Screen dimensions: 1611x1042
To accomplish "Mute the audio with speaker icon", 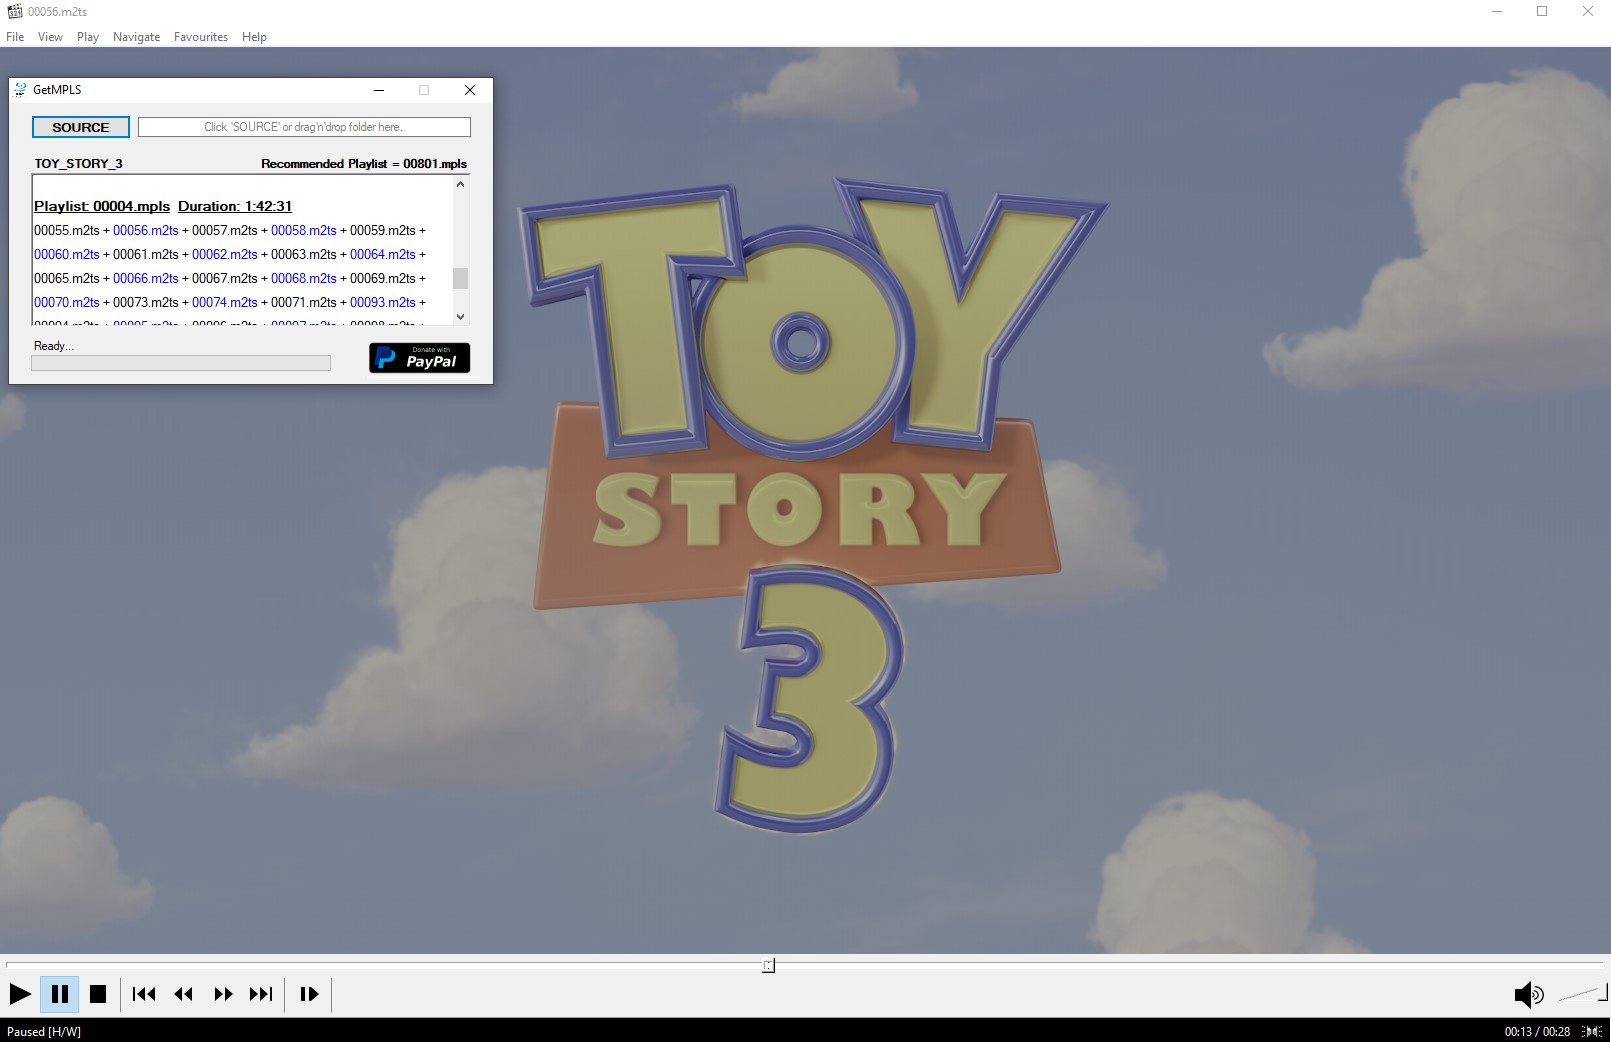I will [1527, 994].
